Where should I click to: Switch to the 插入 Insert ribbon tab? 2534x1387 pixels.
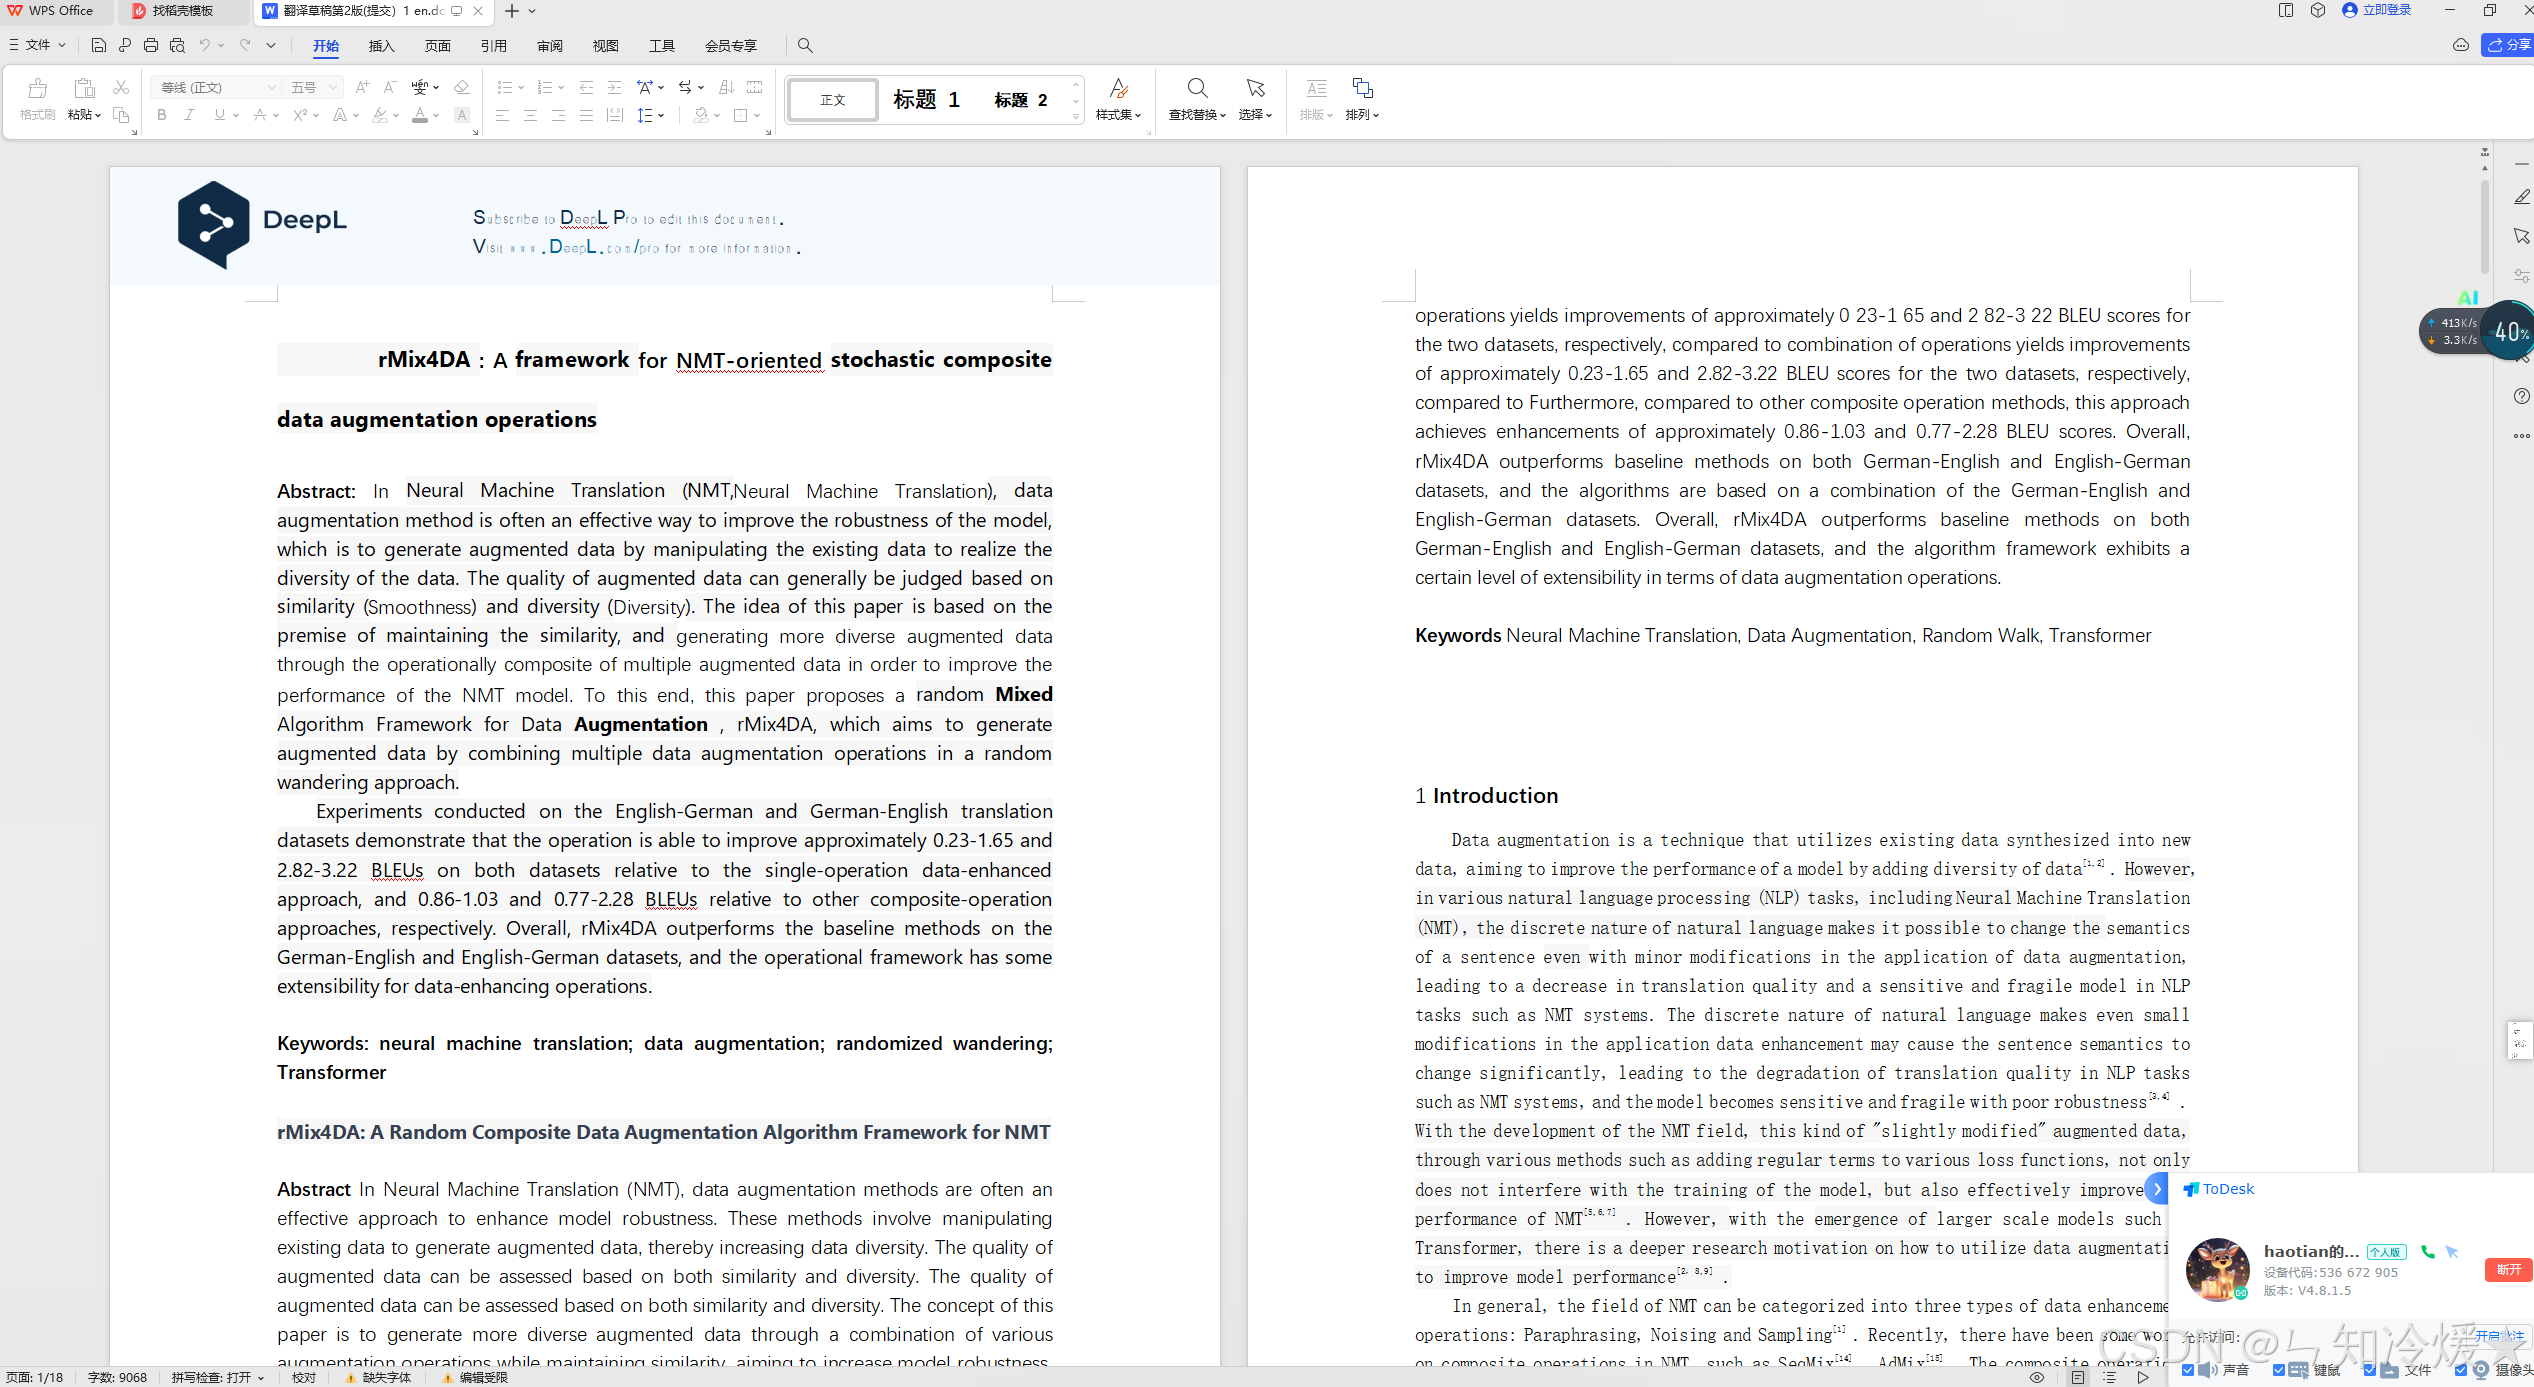[381, 46]
